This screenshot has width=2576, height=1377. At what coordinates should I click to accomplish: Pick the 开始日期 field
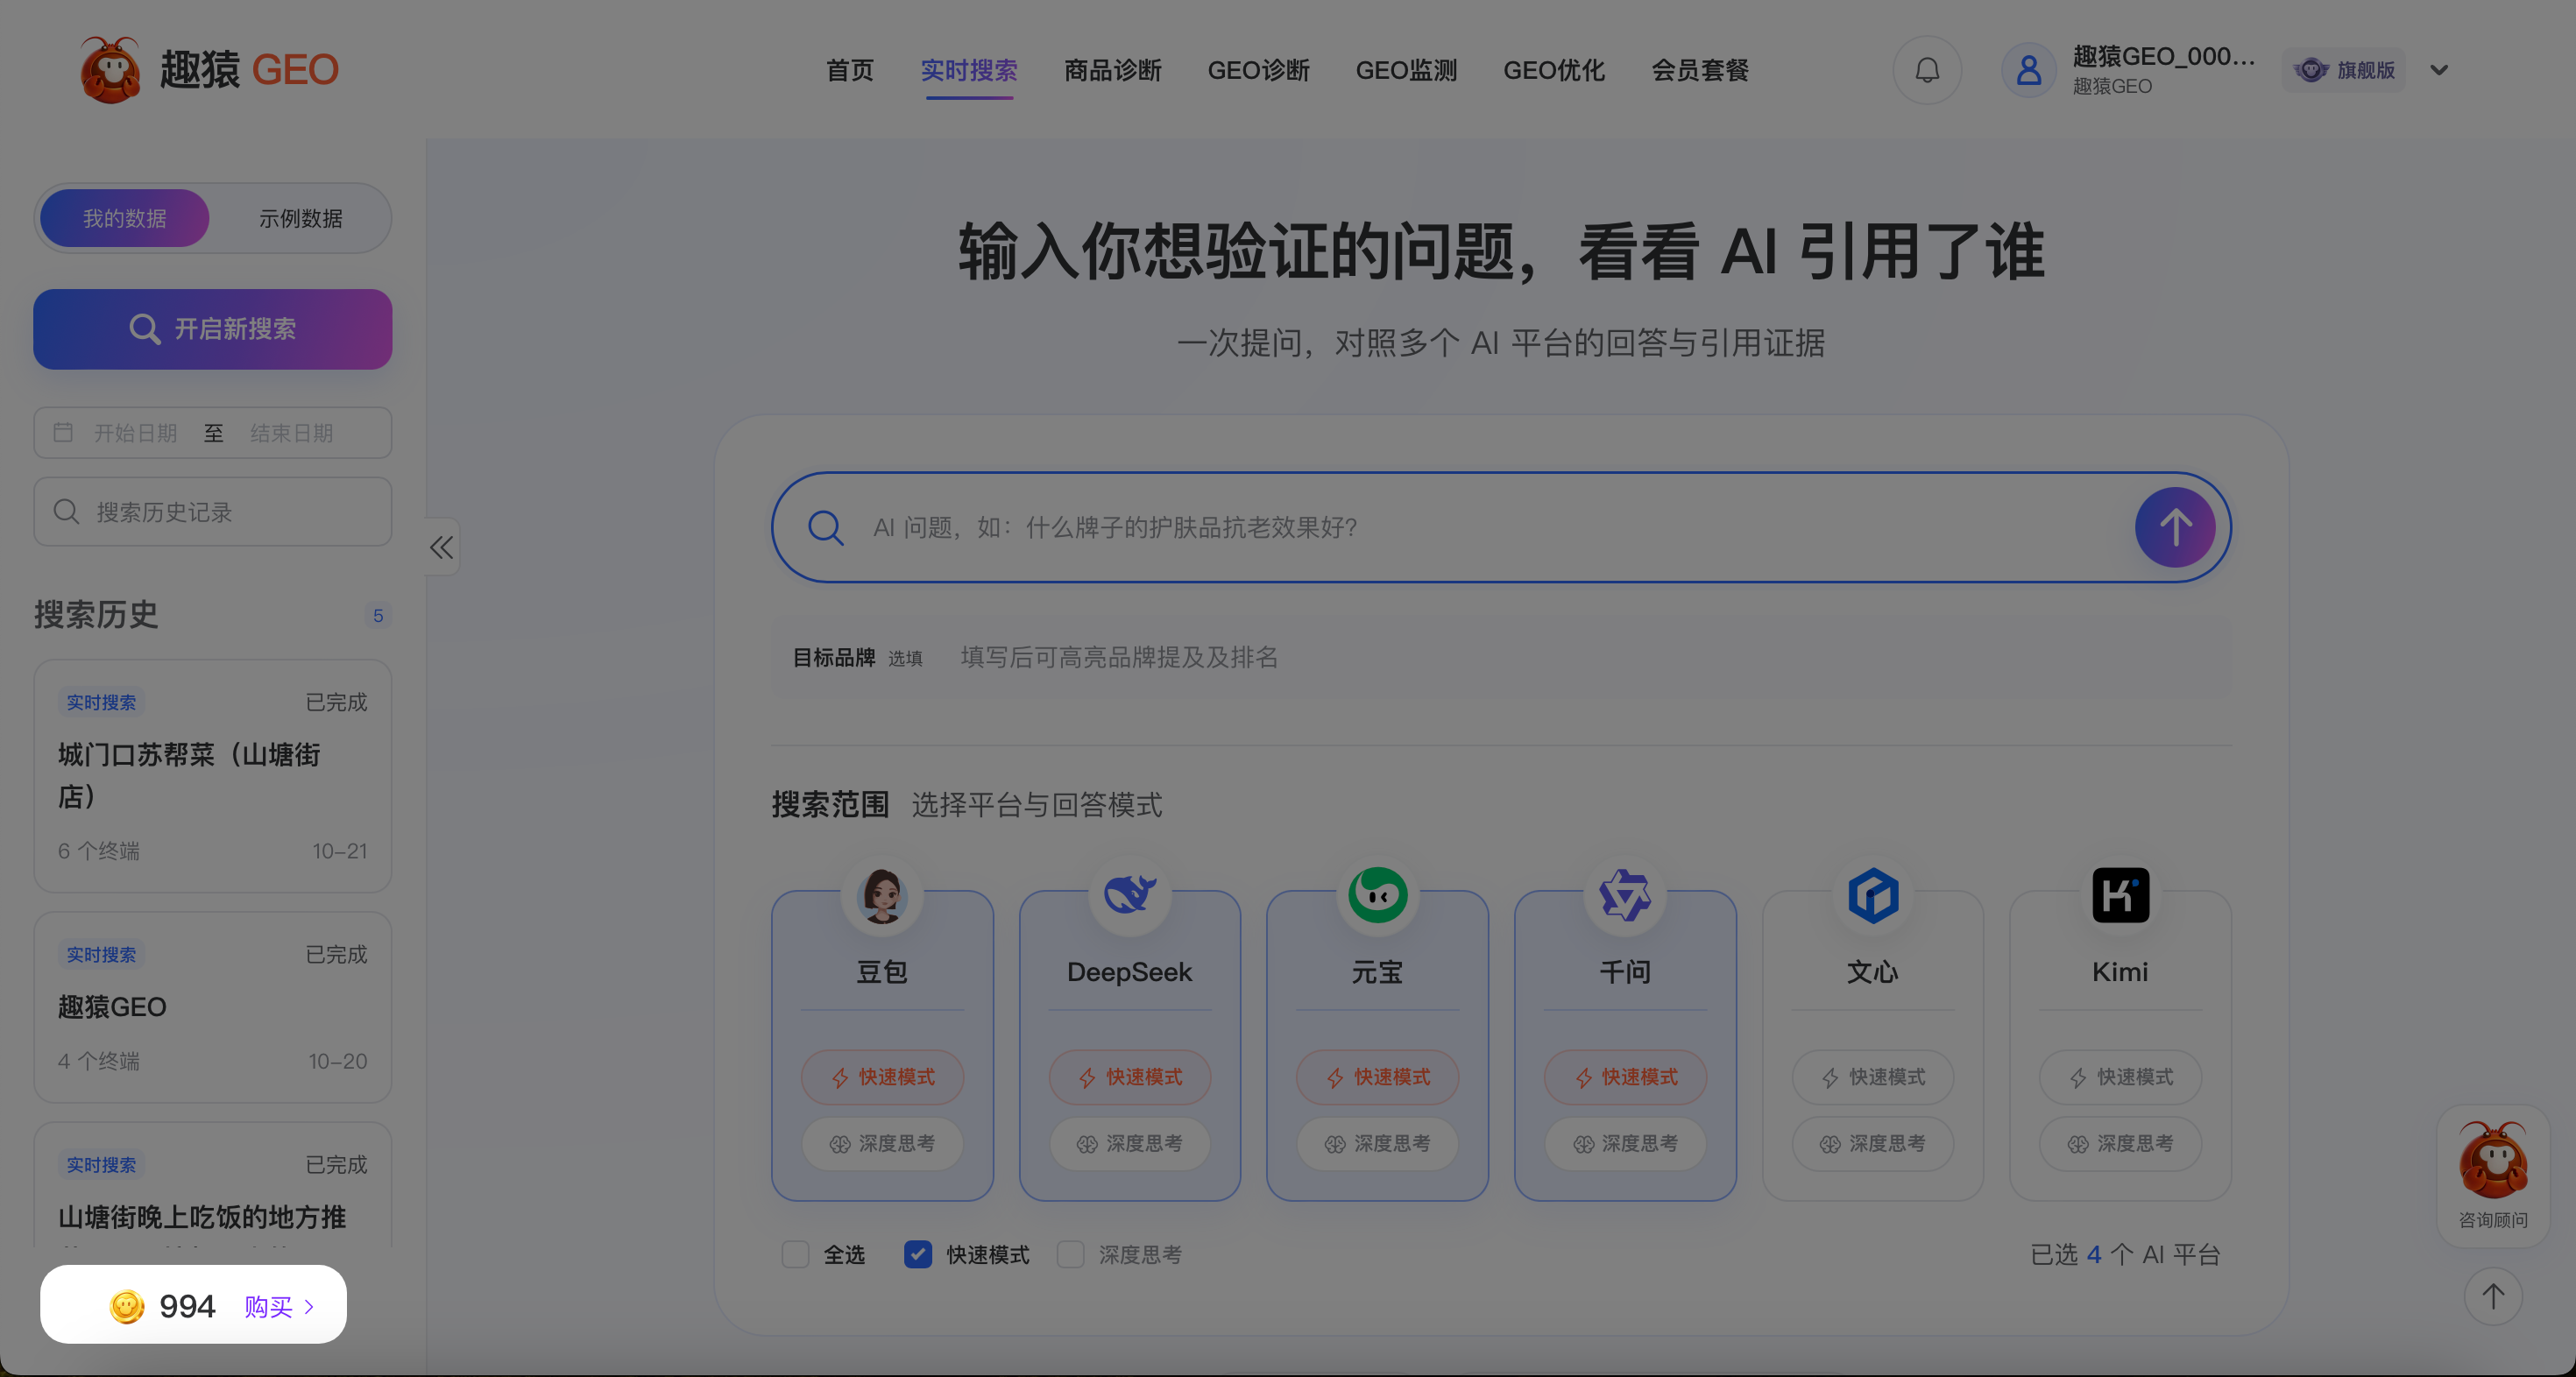coord(135,433)
